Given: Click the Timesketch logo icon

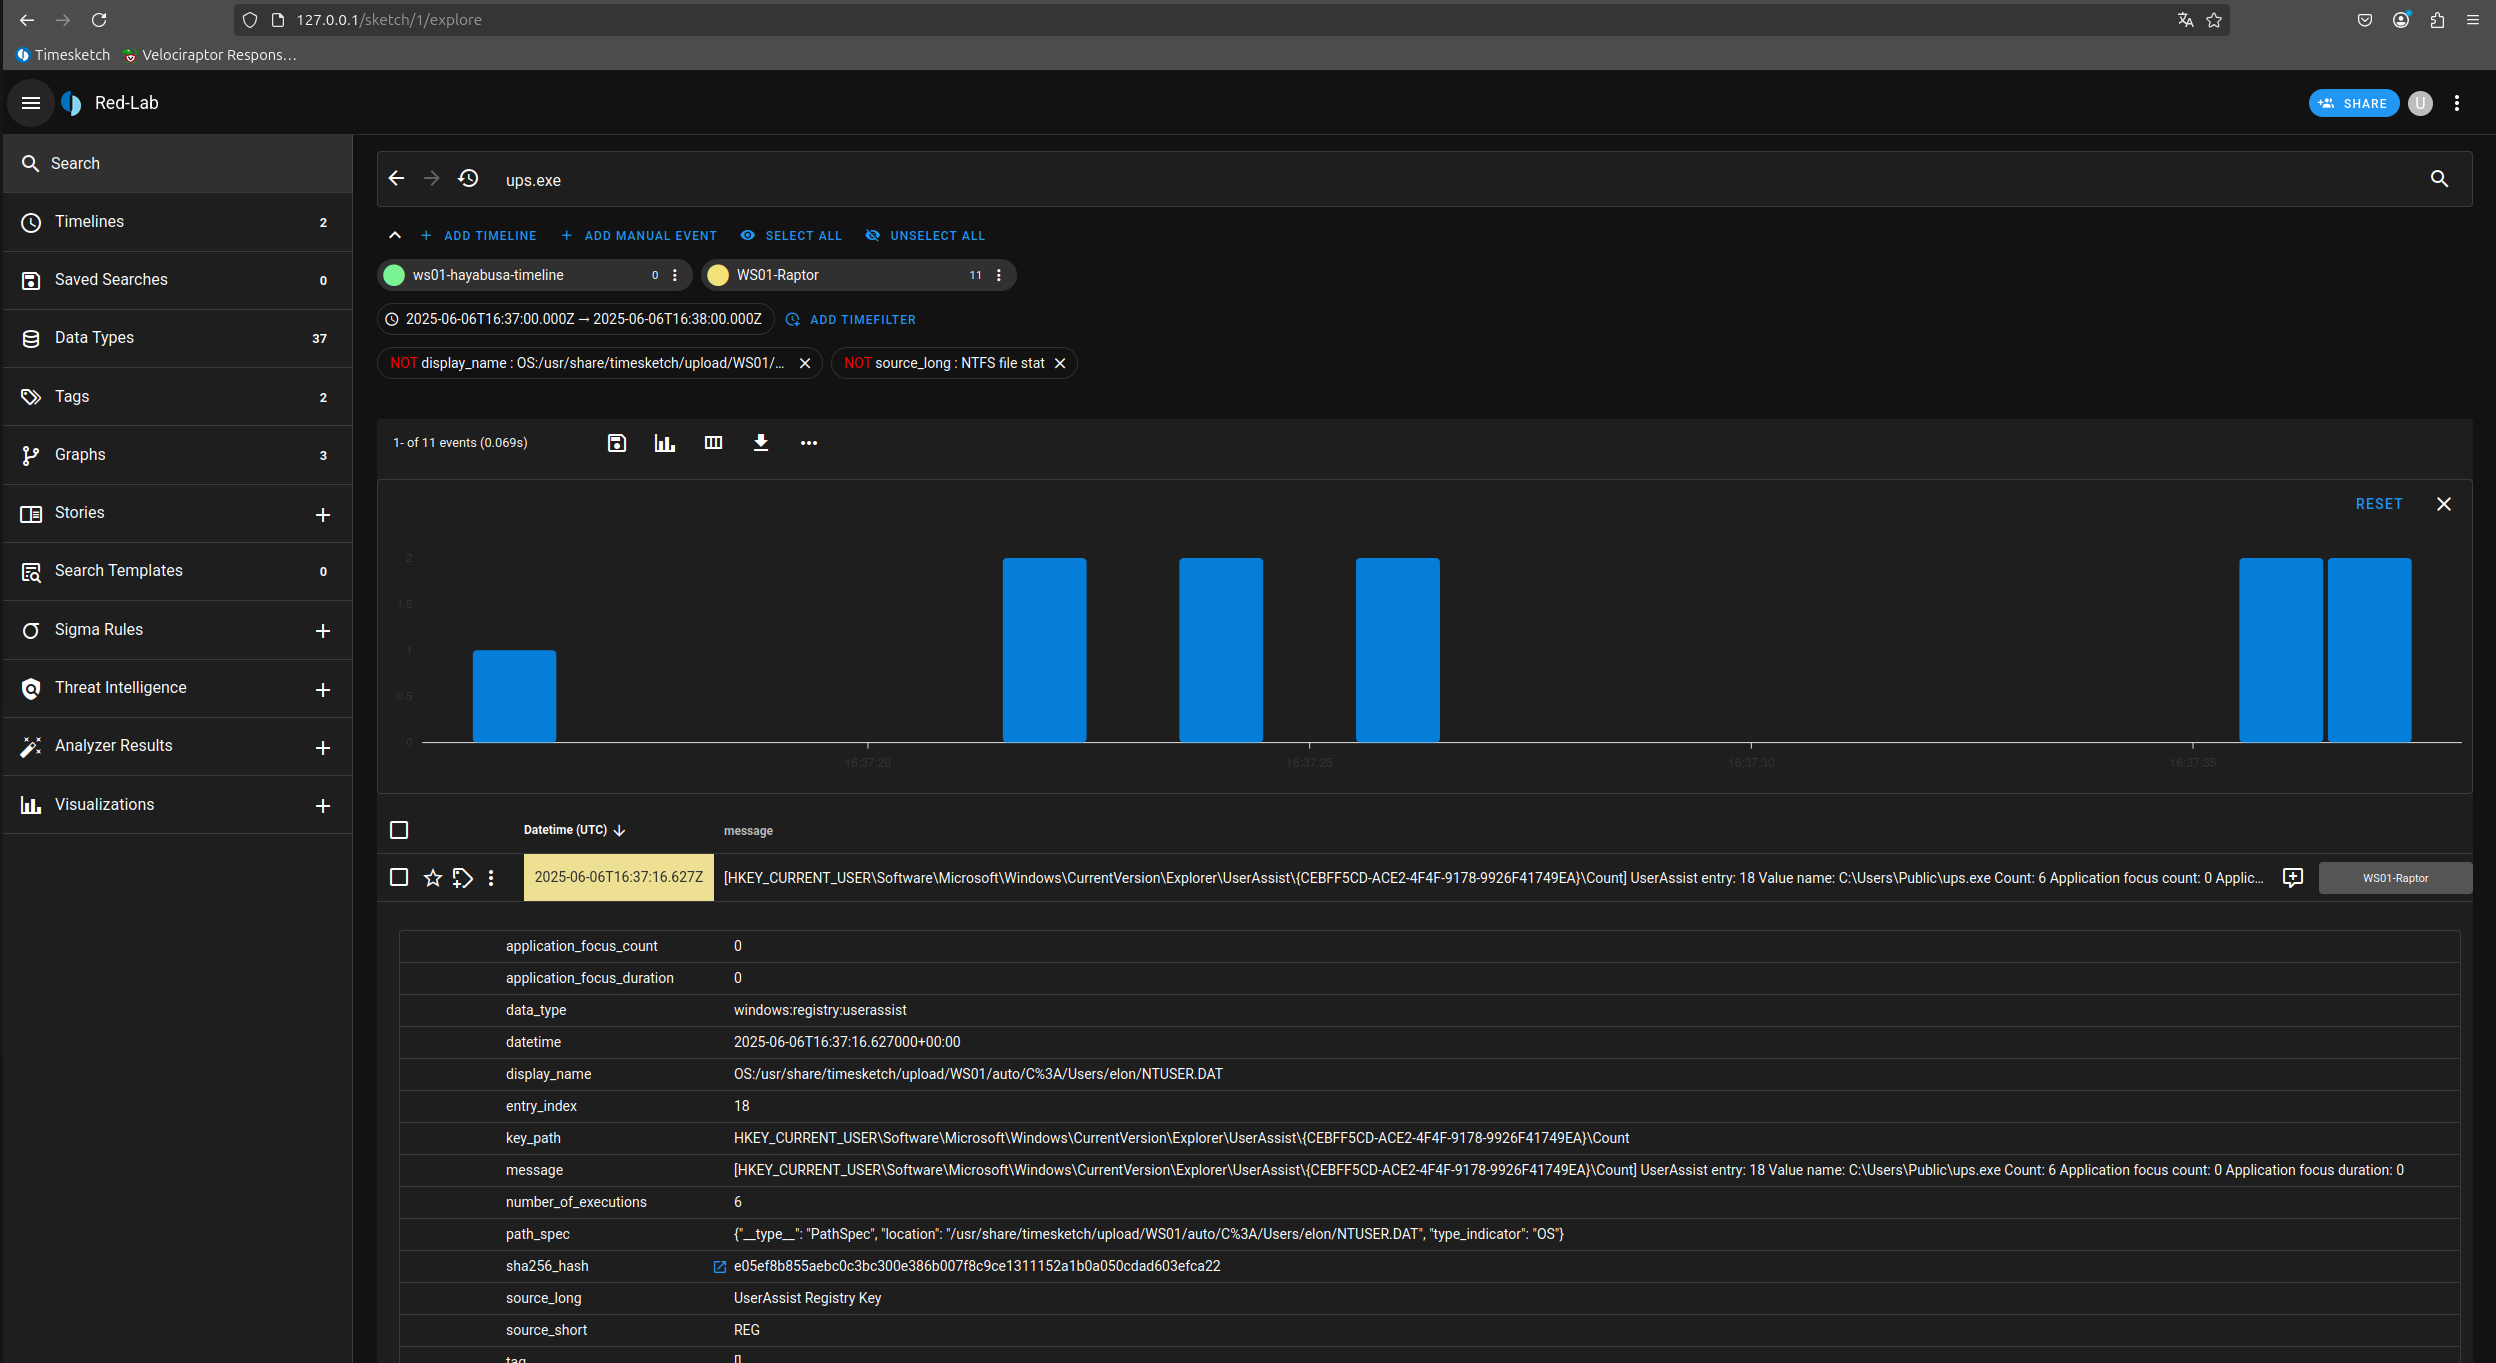Looking at the screenshot, I should tap(71, 103).
